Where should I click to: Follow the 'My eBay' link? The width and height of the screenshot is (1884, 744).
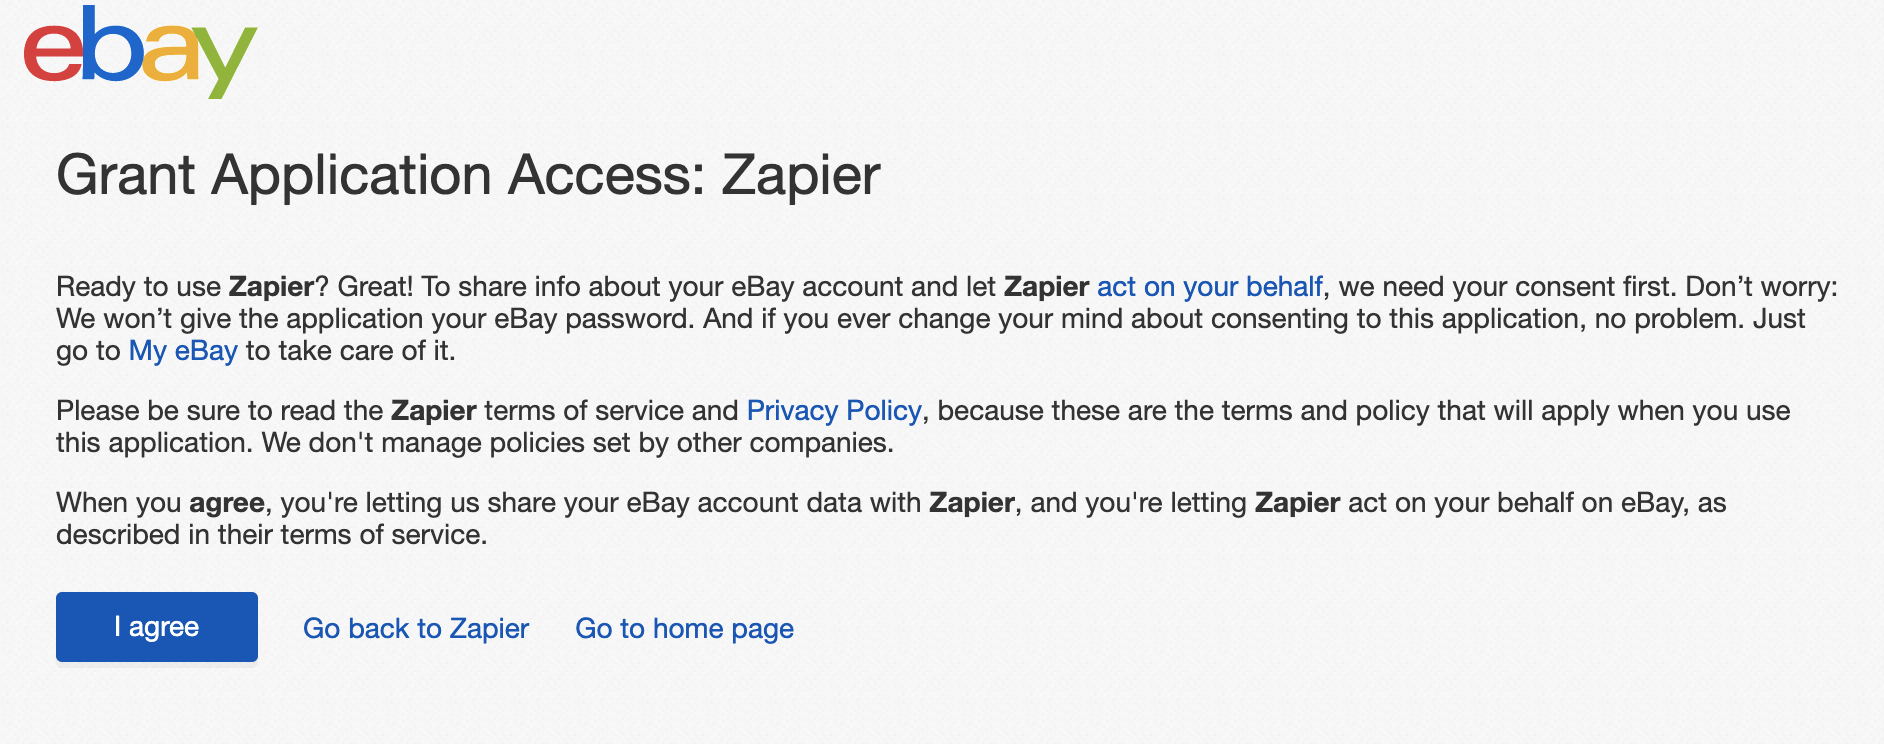tap(183, 351)
